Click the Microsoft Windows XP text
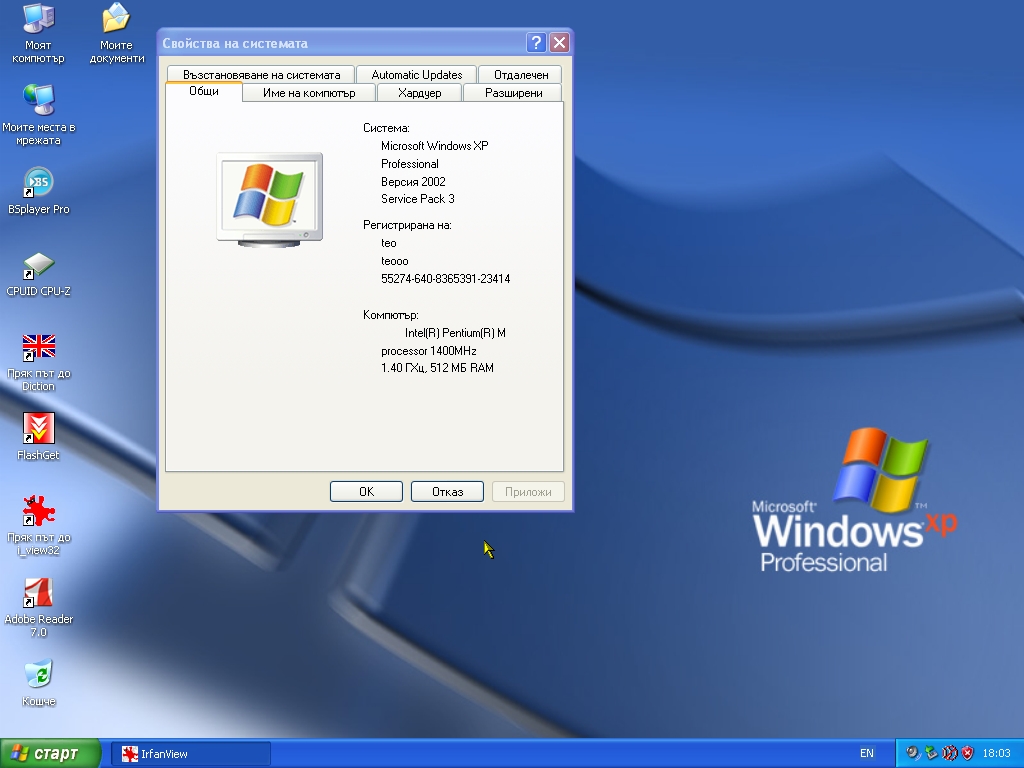This screenshot has width=1024, height=768. click(x=434, y=146)
